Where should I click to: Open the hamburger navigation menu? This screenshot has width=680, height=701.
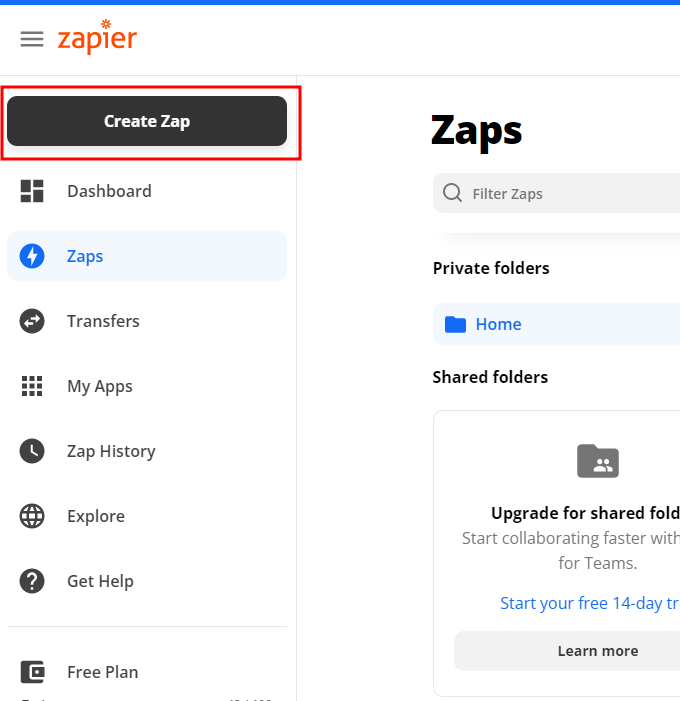click(32, 39)
